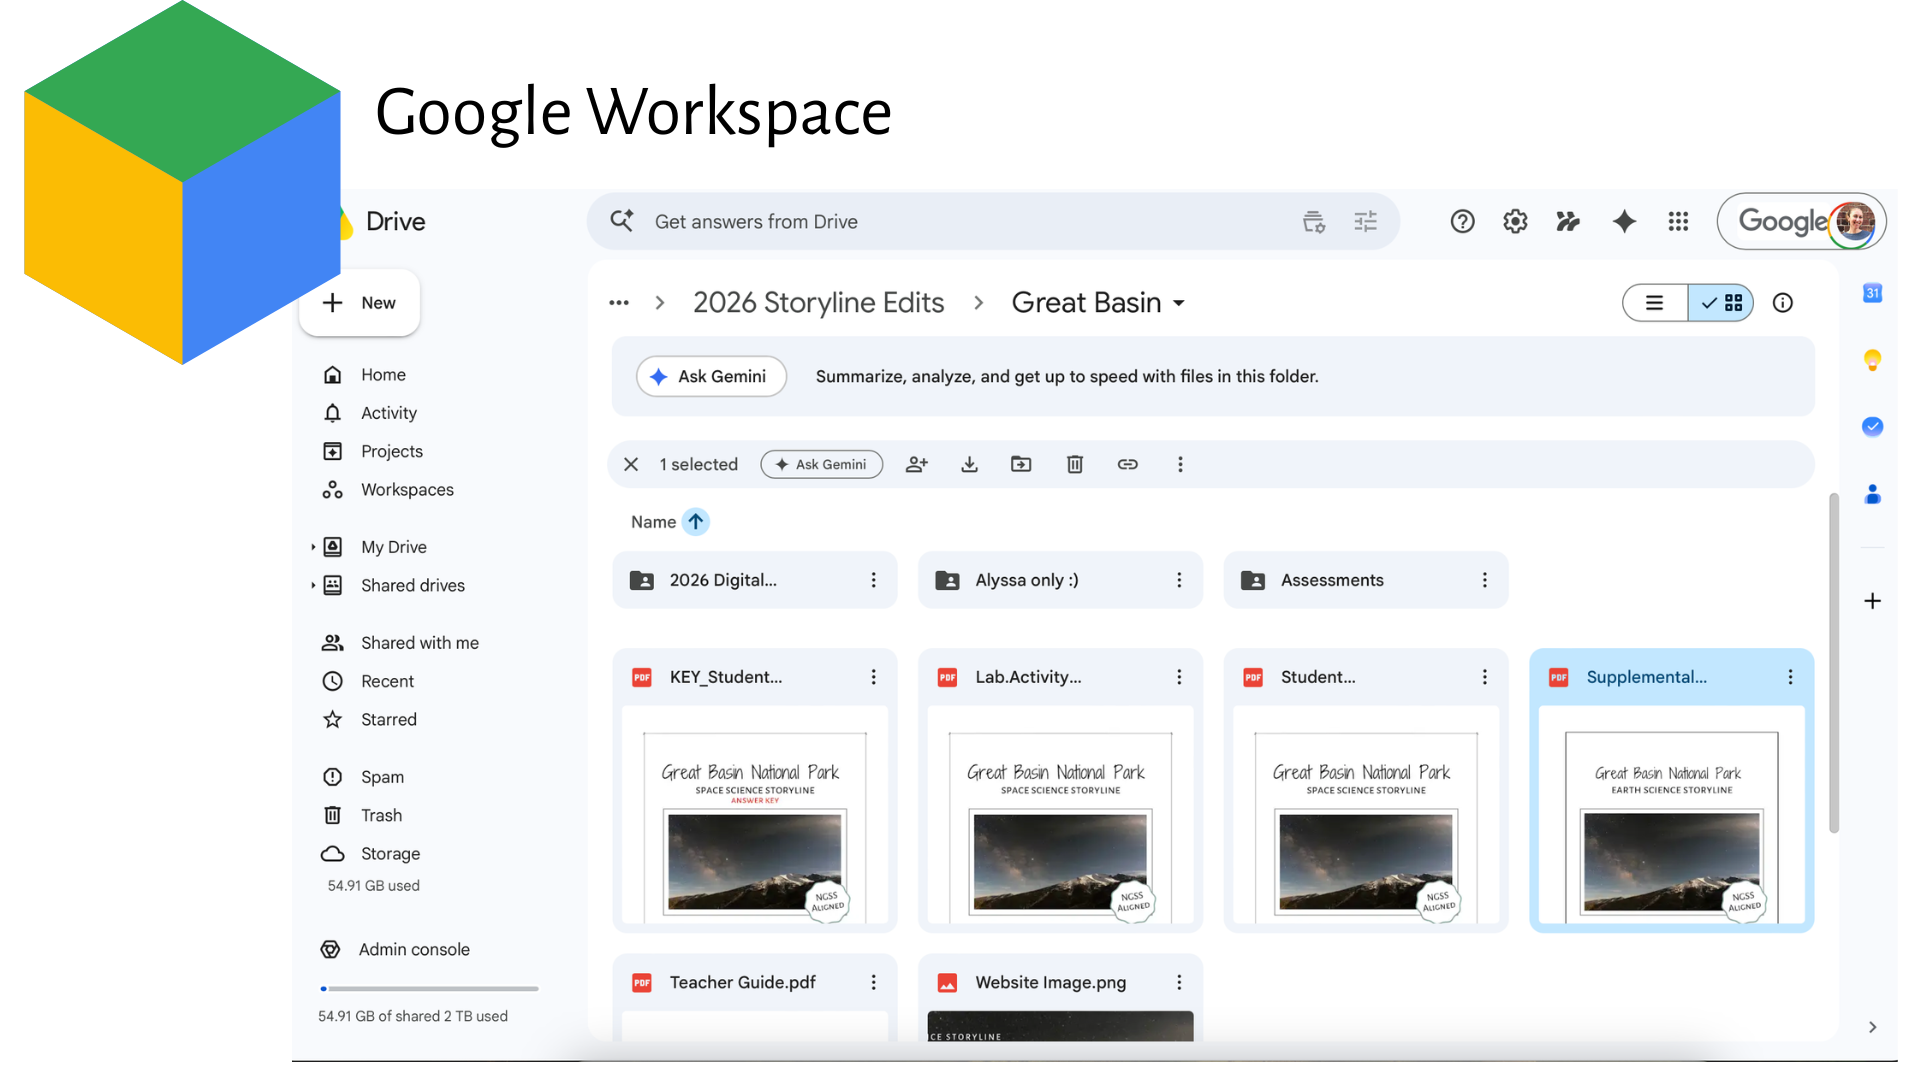Open more options for Teacher Guide.pdf
This screenshot has height=1080, width=1920.
pos(874,983)
